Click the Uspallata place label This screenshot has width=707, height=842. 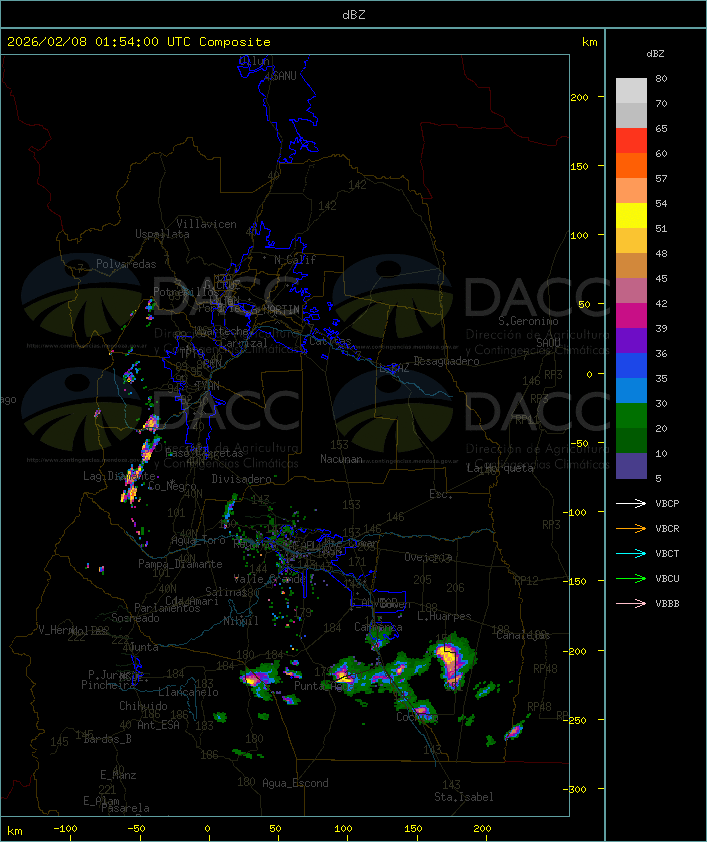click(162, 234)
